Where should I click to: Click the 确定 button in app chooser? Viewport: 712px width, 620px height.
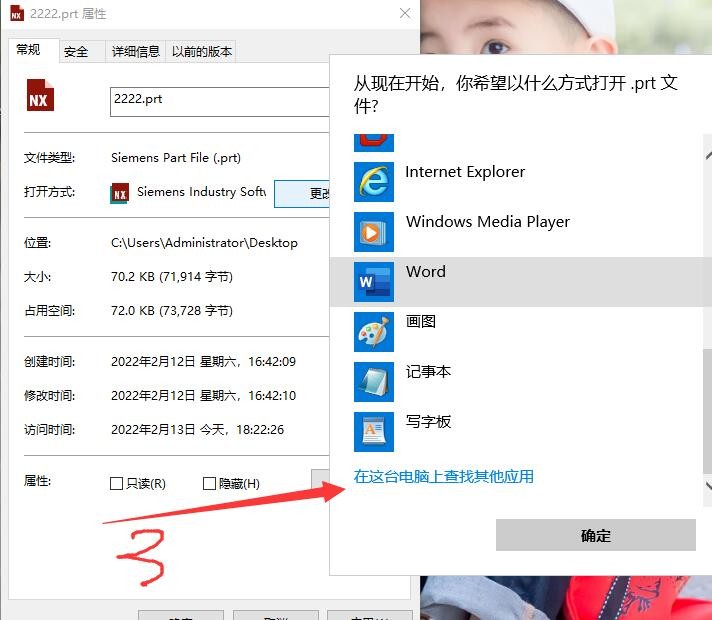595,535
